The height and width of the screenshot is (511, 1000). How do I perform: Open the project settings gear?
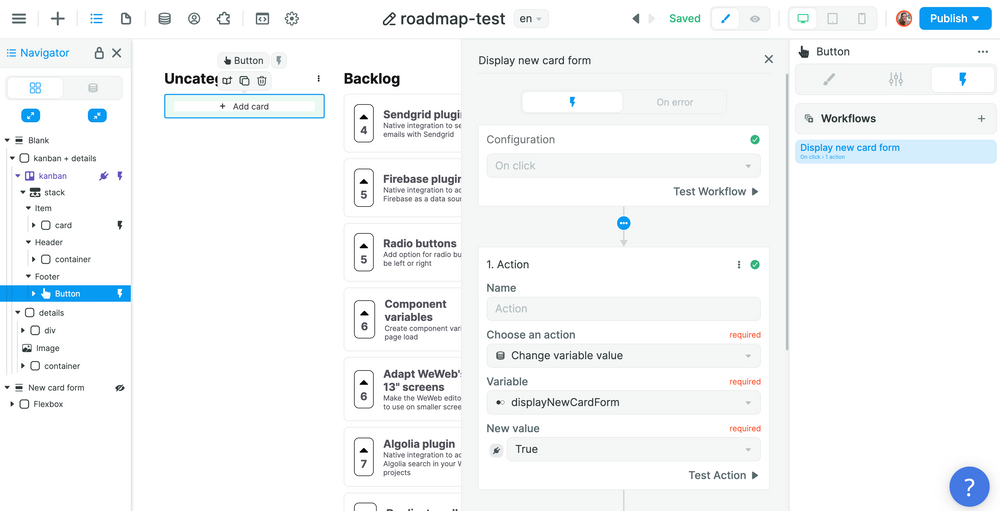click(x=292, y=19)
